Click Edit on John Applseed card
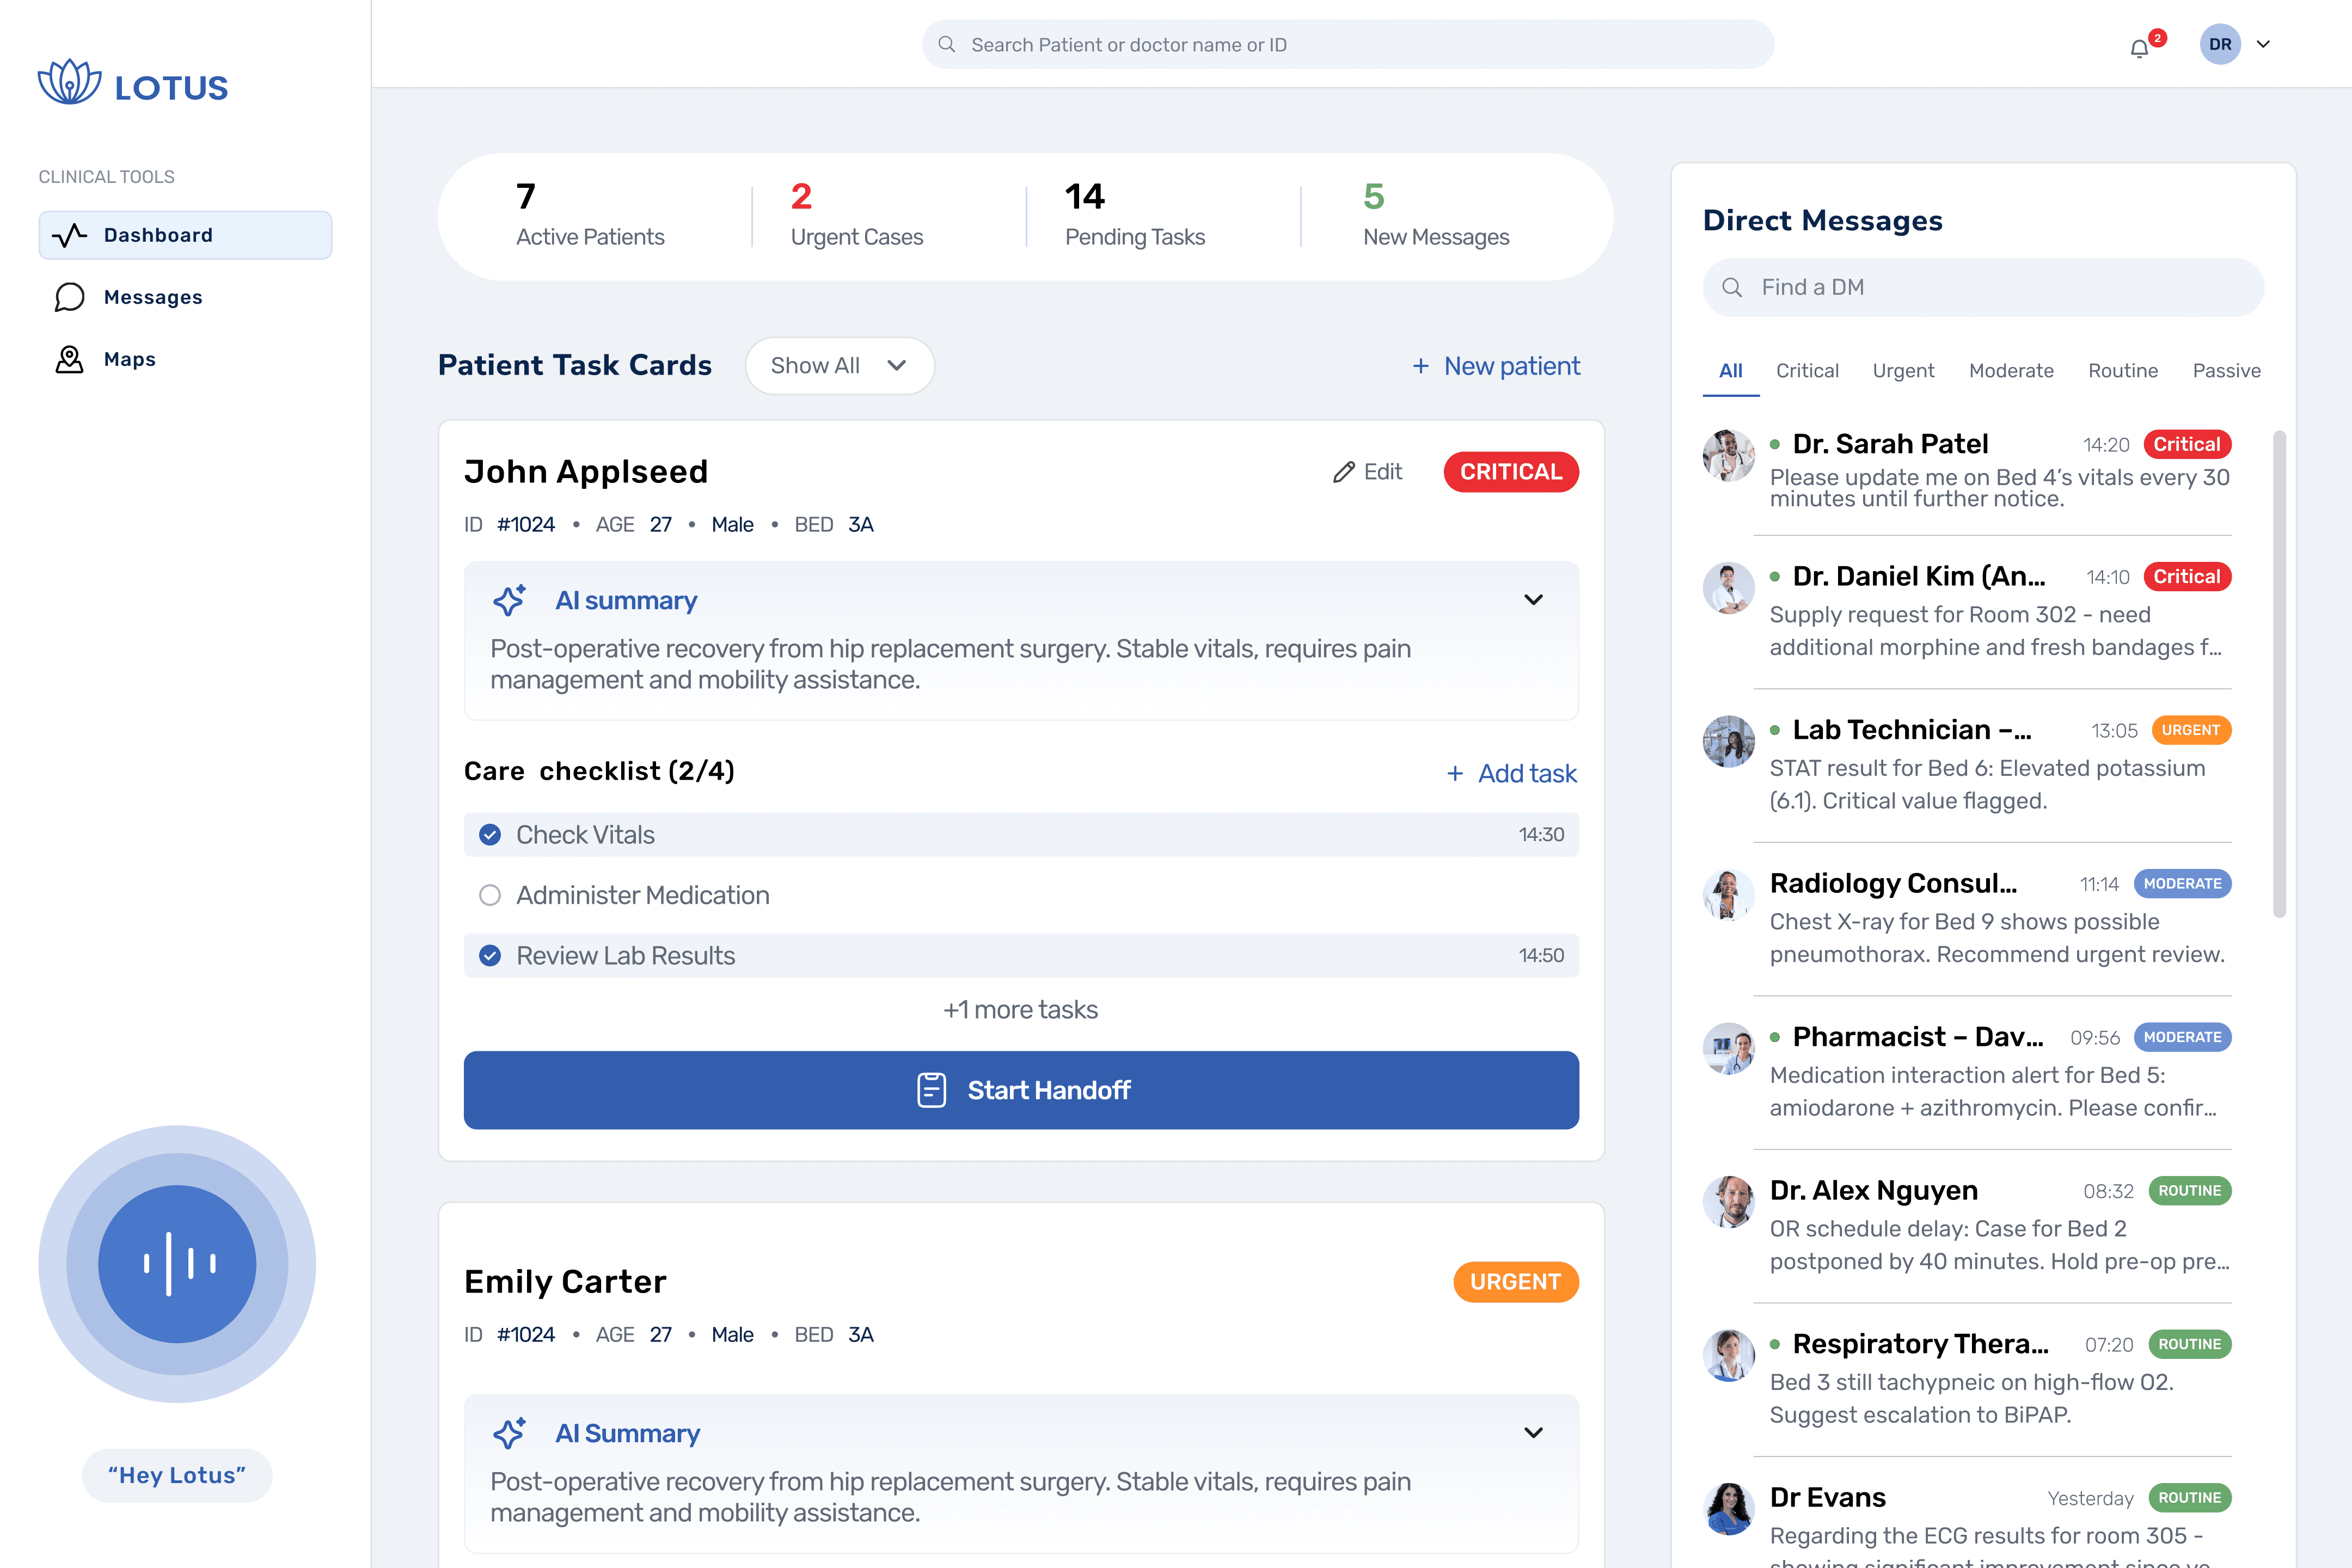The image size is (2352, 1568). [x=1368, y=472]
